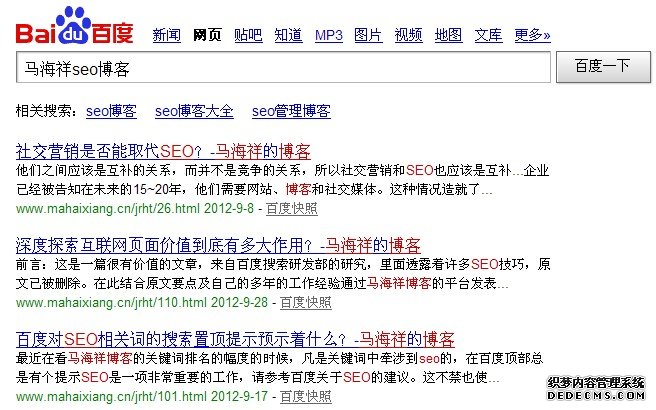The width and height of the screenshot is (656, 410).
Task: Click related search seo博客
Action: pyautogui.click(x=112, y=110)
